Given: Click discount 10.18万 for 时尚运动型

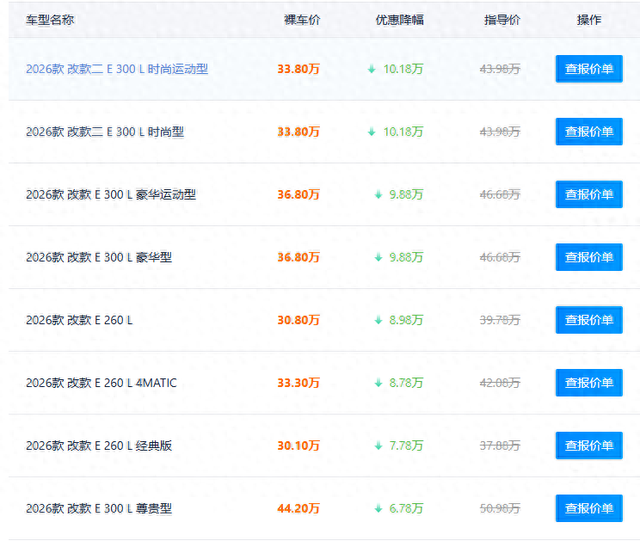Looking at the screenshot, I should point(403,69).
